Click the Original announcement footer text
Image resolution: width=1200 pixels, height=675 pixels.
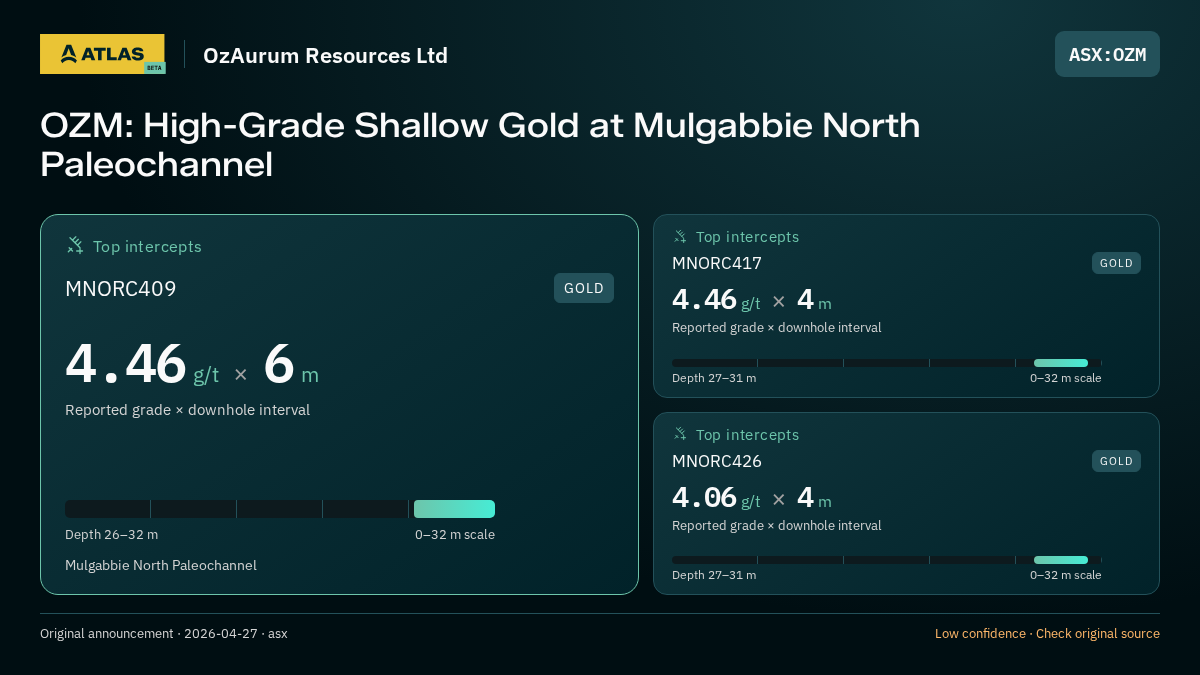164,634
